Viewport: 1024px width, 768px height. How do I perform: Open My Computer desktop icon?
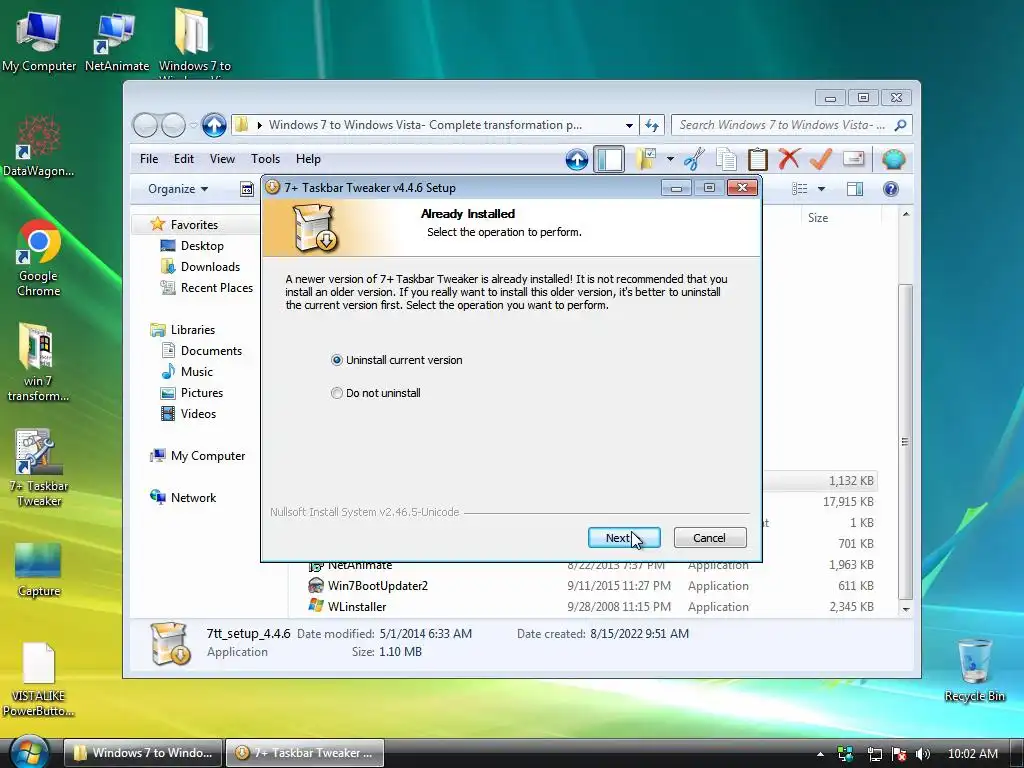pos(39,40)
